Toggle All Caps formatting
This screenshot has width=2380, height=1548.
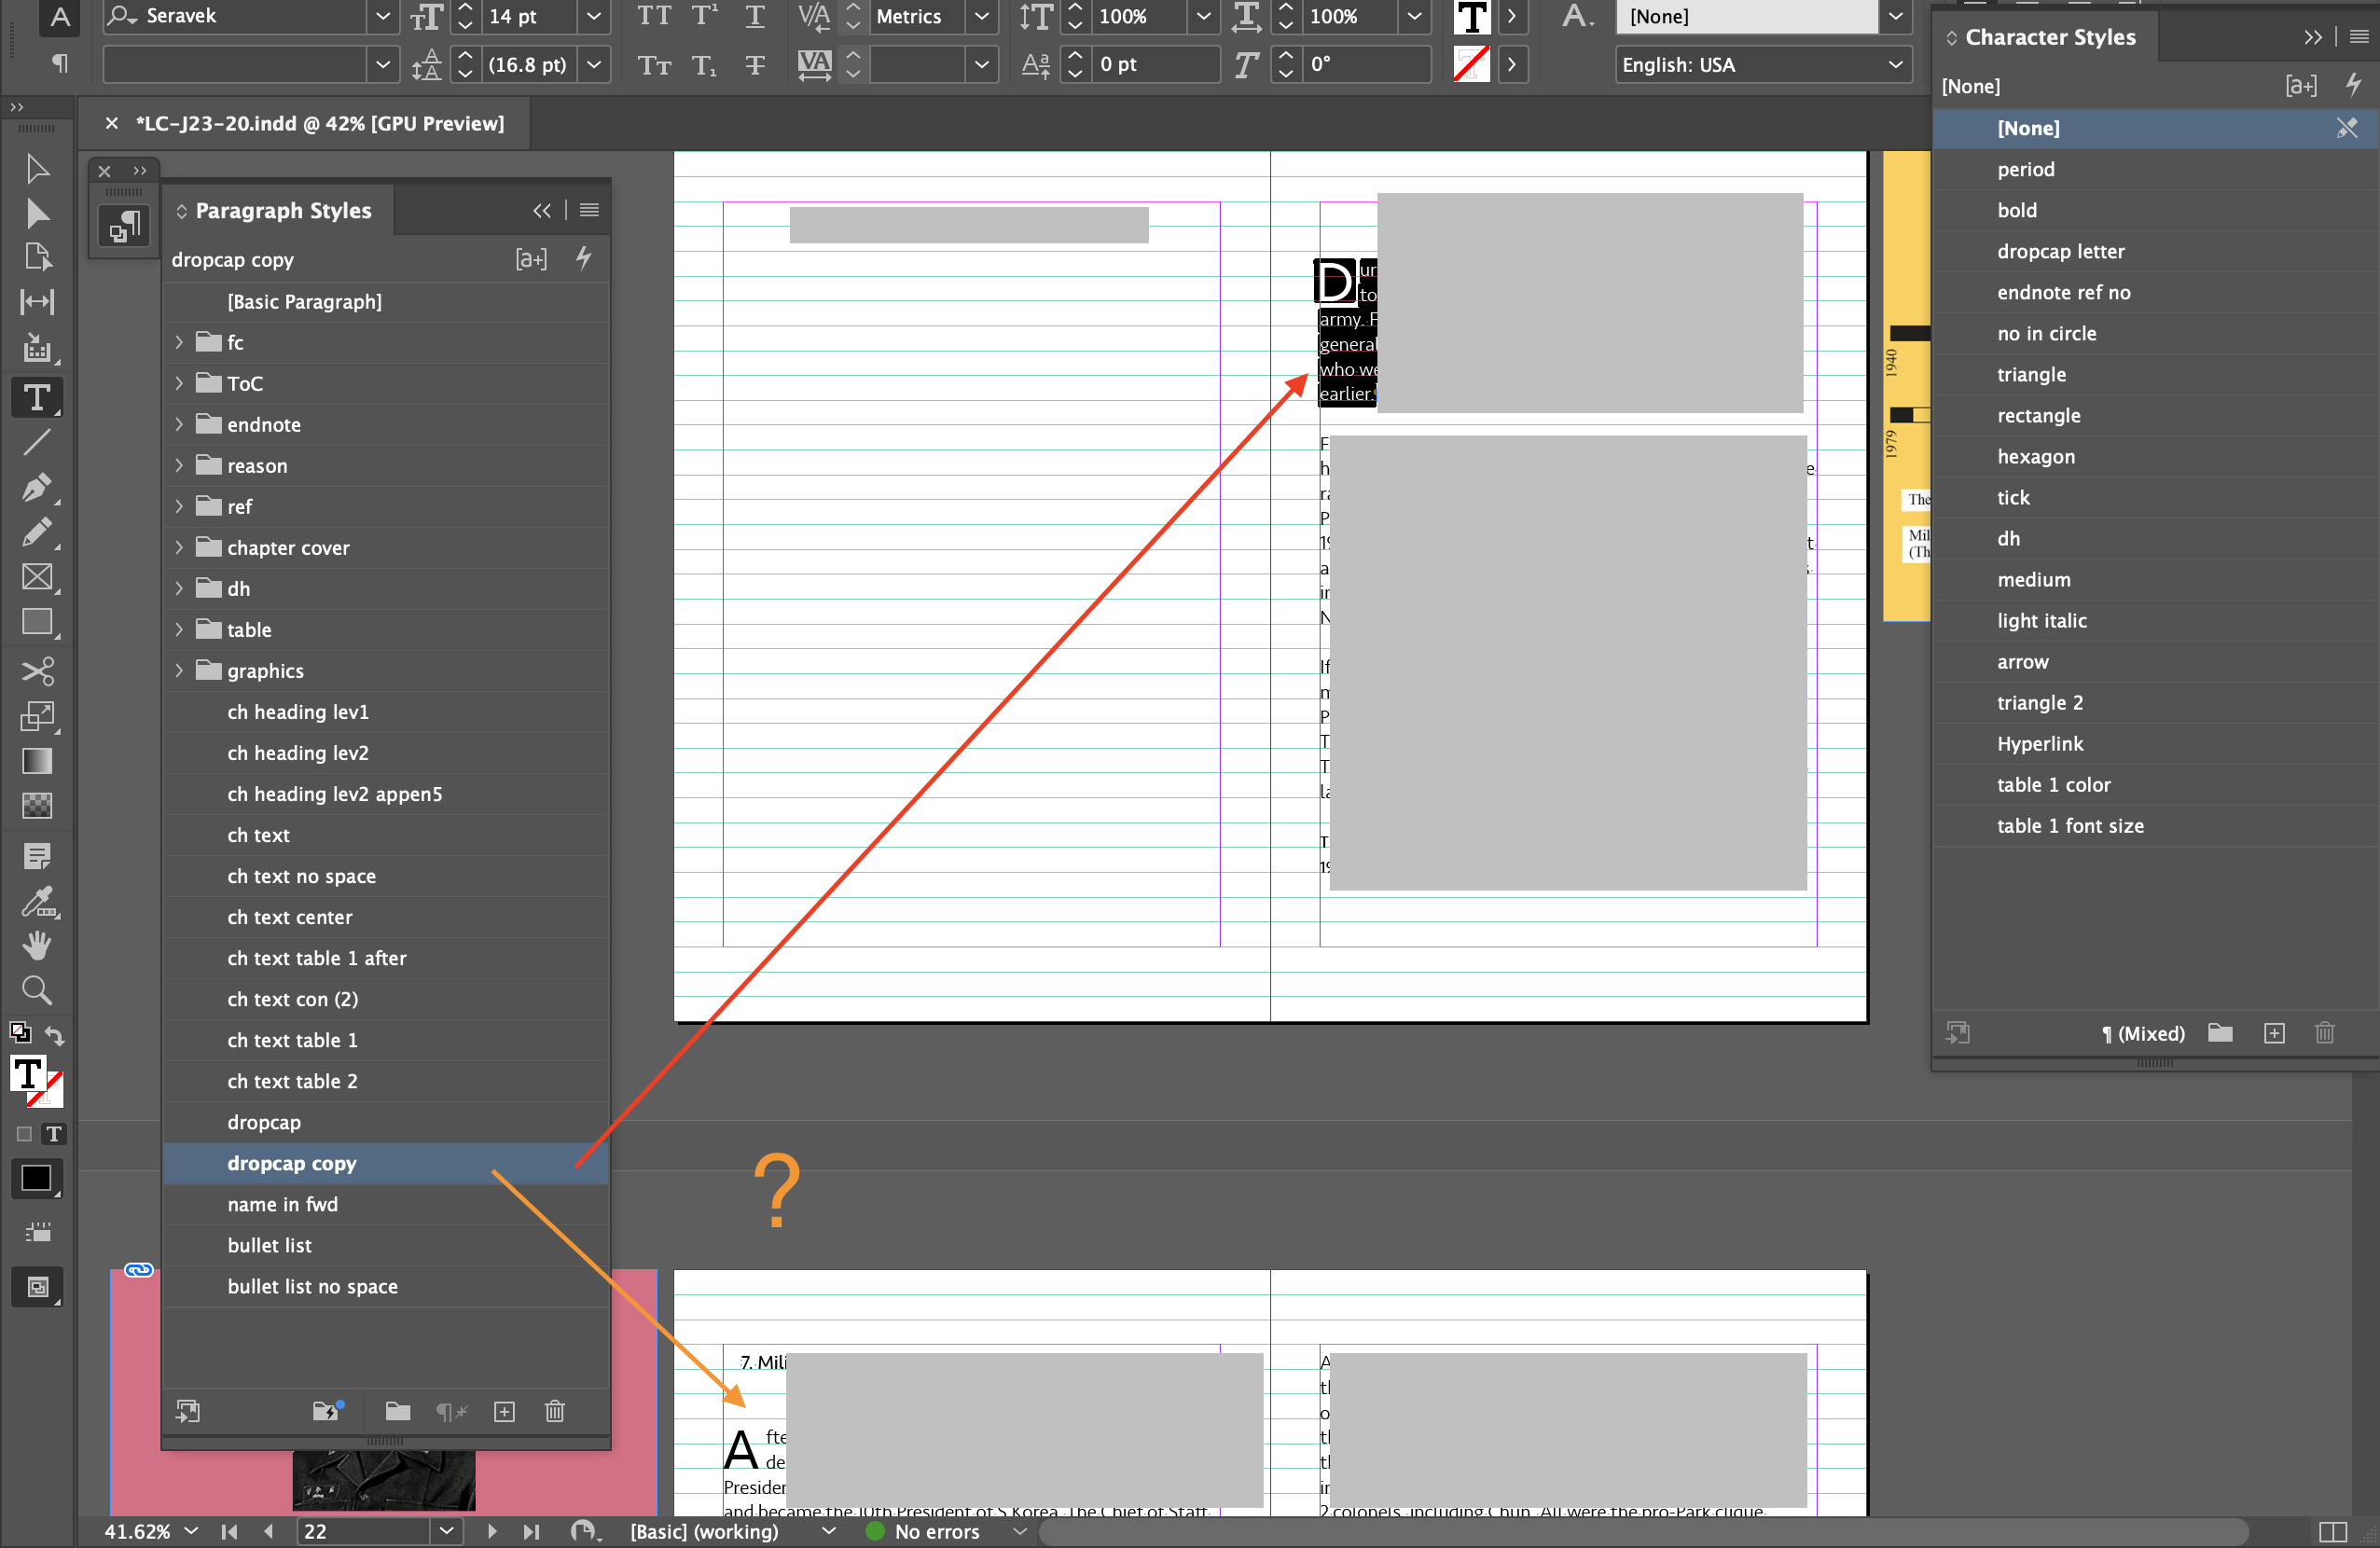coord(653,17)
